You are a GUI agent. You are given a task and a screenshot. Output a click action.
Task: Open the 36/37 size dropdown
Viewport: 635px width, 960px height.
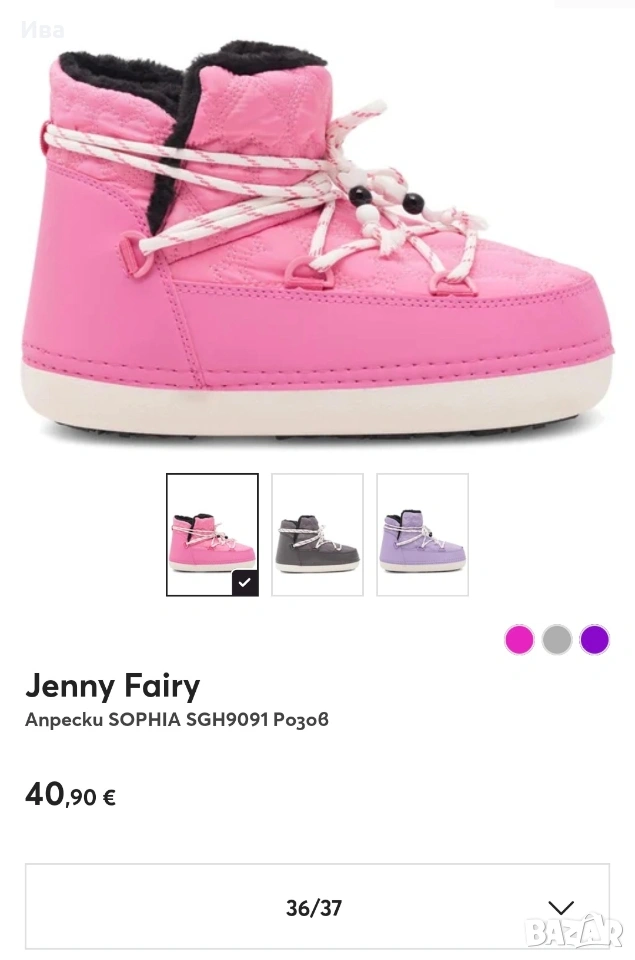(317, 907)
